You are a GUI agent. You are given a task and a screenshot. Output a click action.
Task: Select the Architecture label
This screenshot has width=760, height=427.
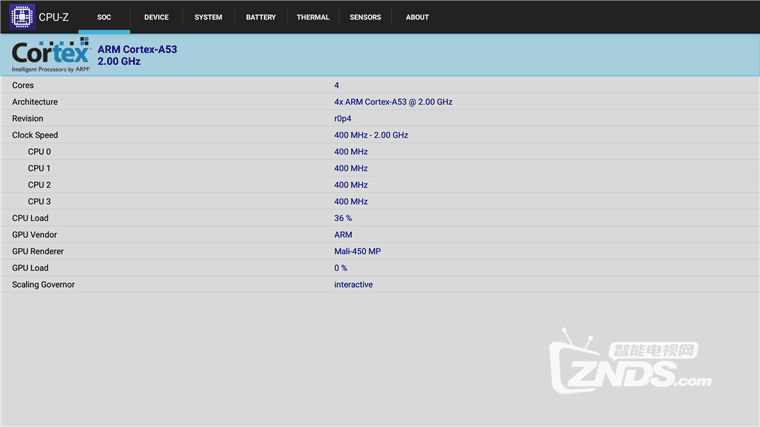35,102
